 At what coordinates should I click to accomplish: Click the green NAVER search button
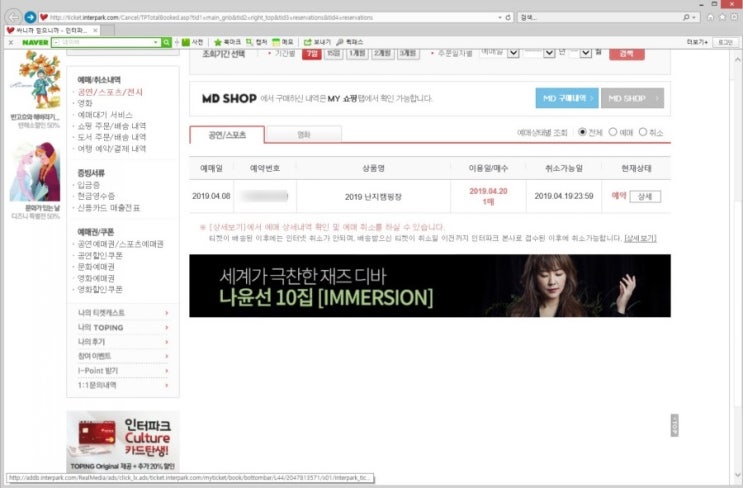[166, 43]
